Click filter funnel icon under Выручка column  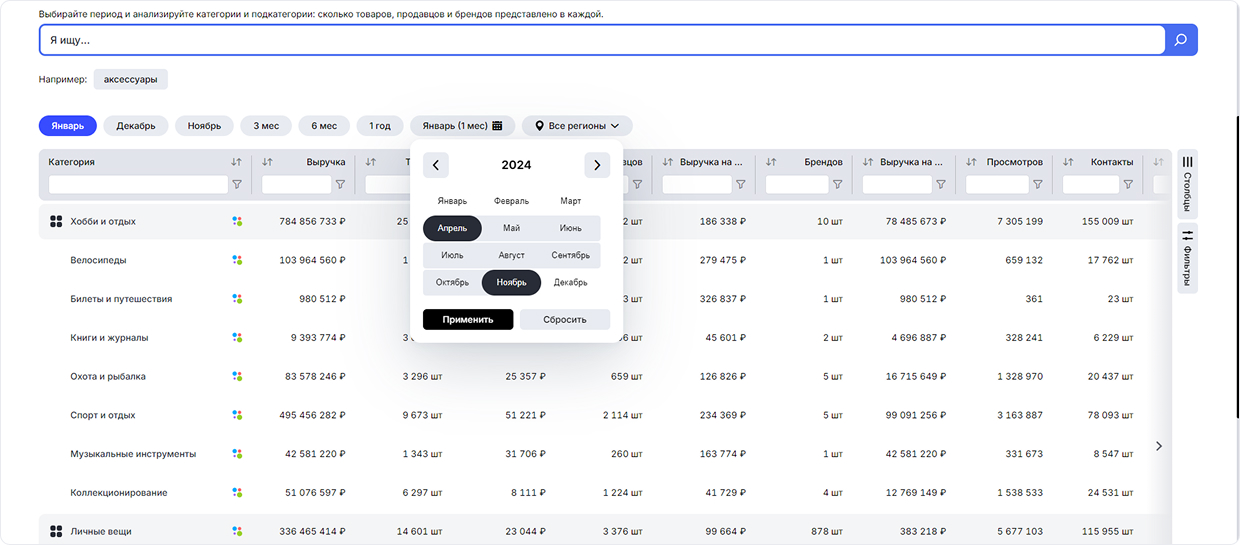point(340,184)
